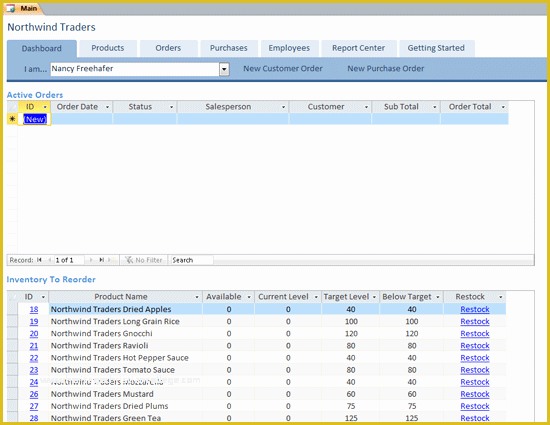Open the Sub Total column filter arrow
Viewport: 550px width, 425px height.
pyautogui.click(x=435, y=107)
